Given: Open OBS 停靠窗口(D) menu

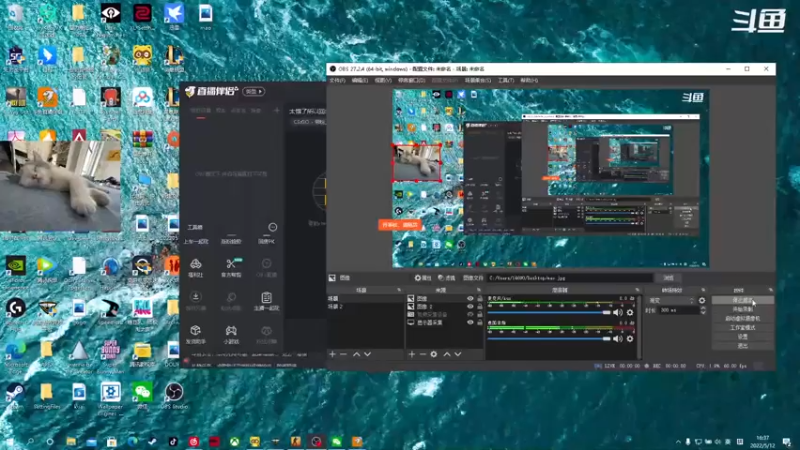Looking at the screenshot, I should 412,81.
